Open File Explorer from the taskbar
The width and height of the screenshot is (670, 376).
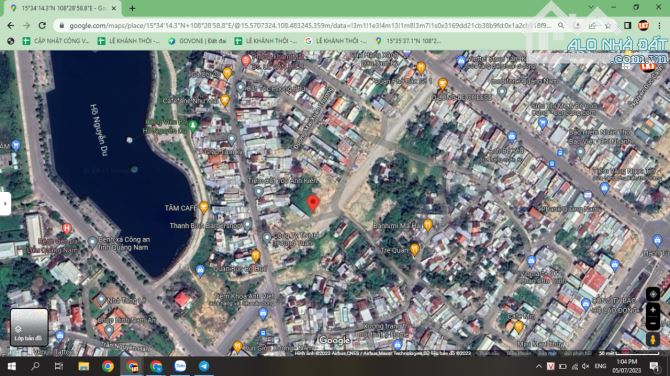pyautogui.click(x=83, y=366)
